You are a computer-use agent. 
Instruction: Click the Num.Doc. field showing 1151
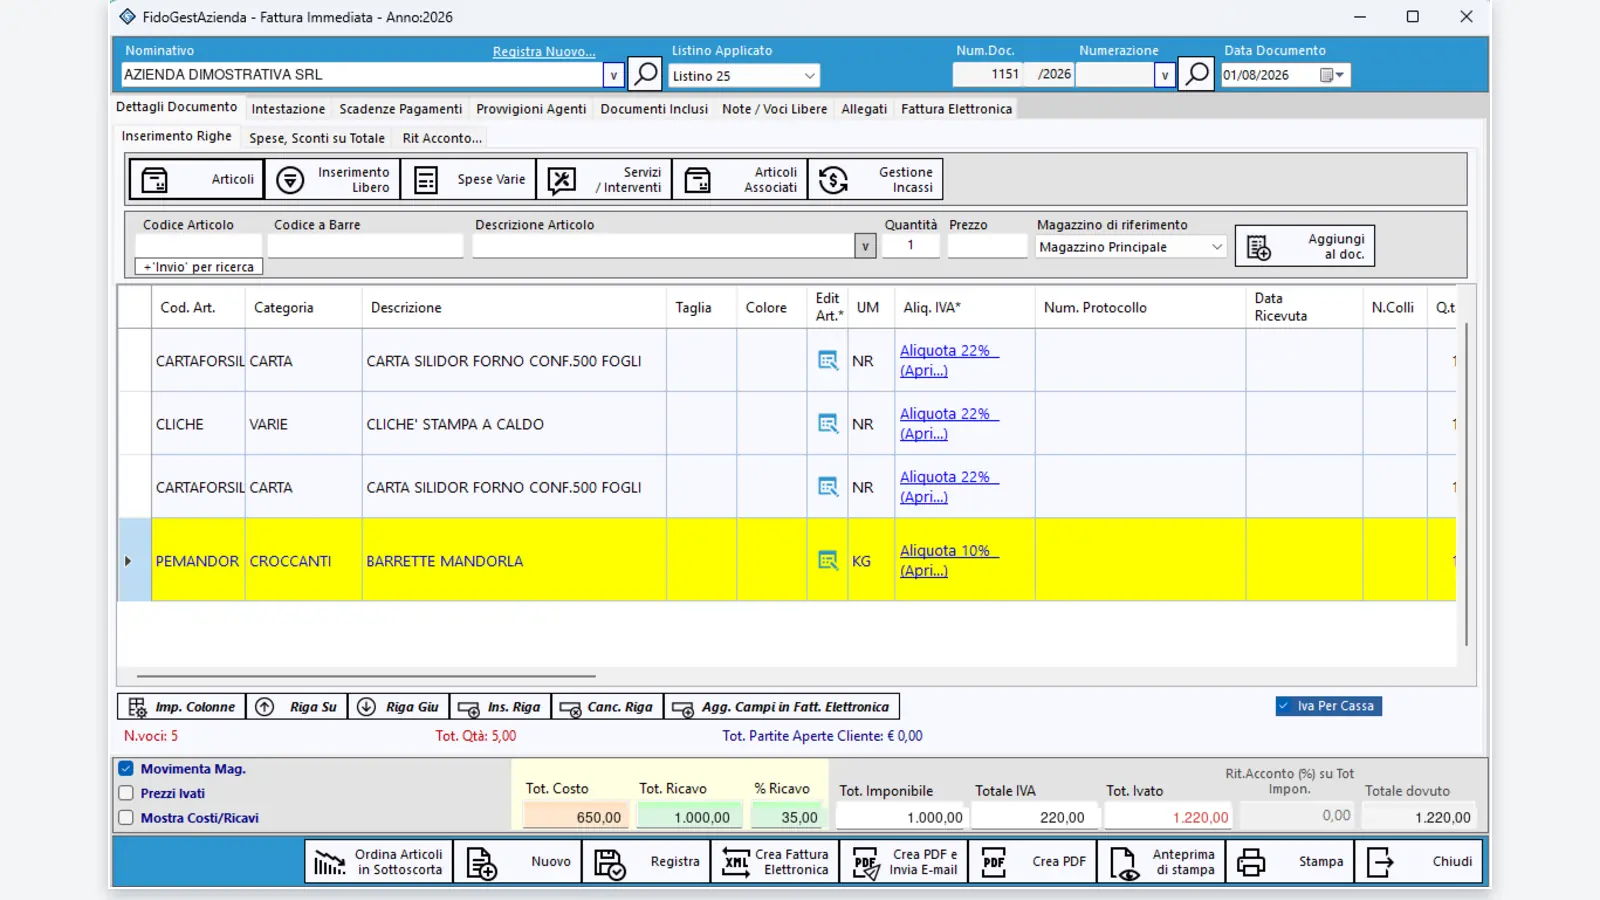coord(988,75)
